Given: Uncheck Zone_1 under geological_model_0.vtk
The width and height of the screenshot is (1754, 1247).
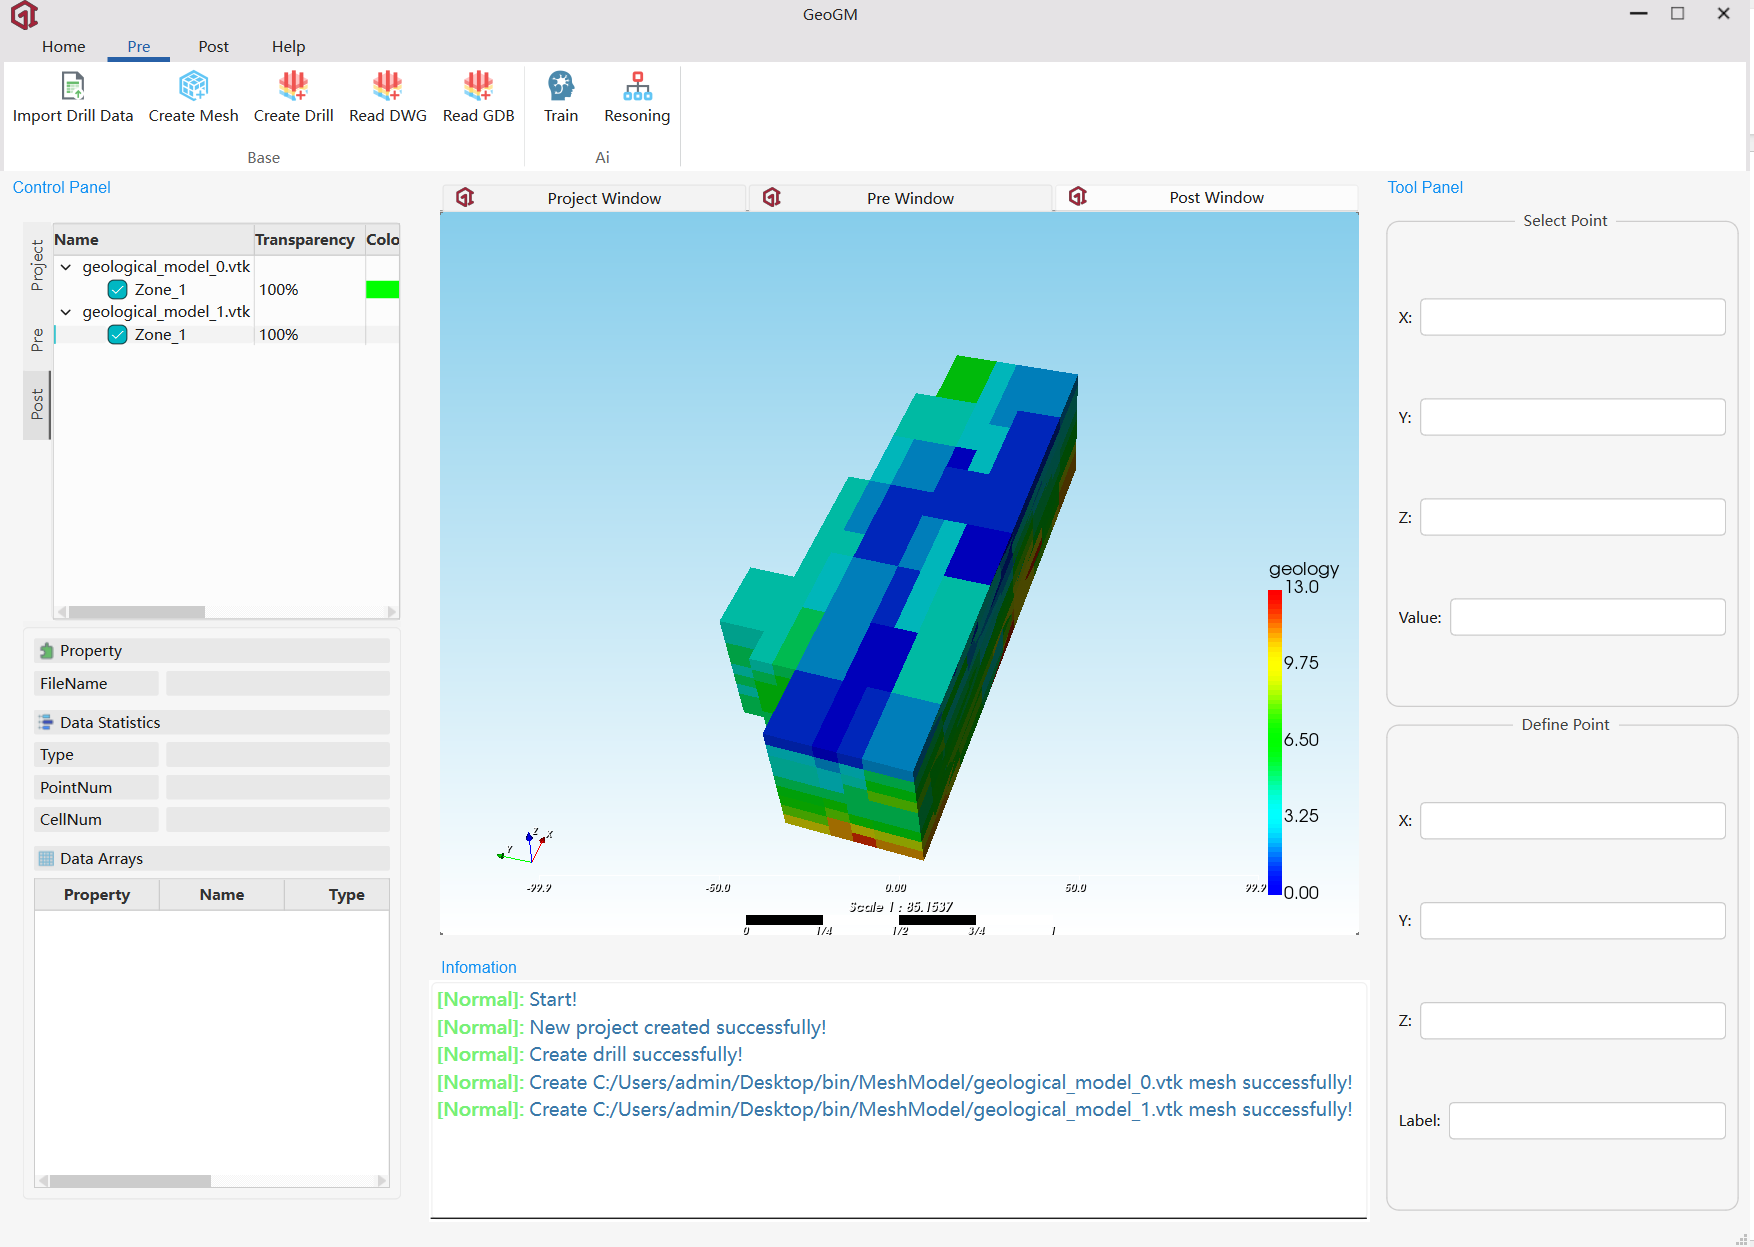Looking at the screenshot, I should (x=118, y=290).
